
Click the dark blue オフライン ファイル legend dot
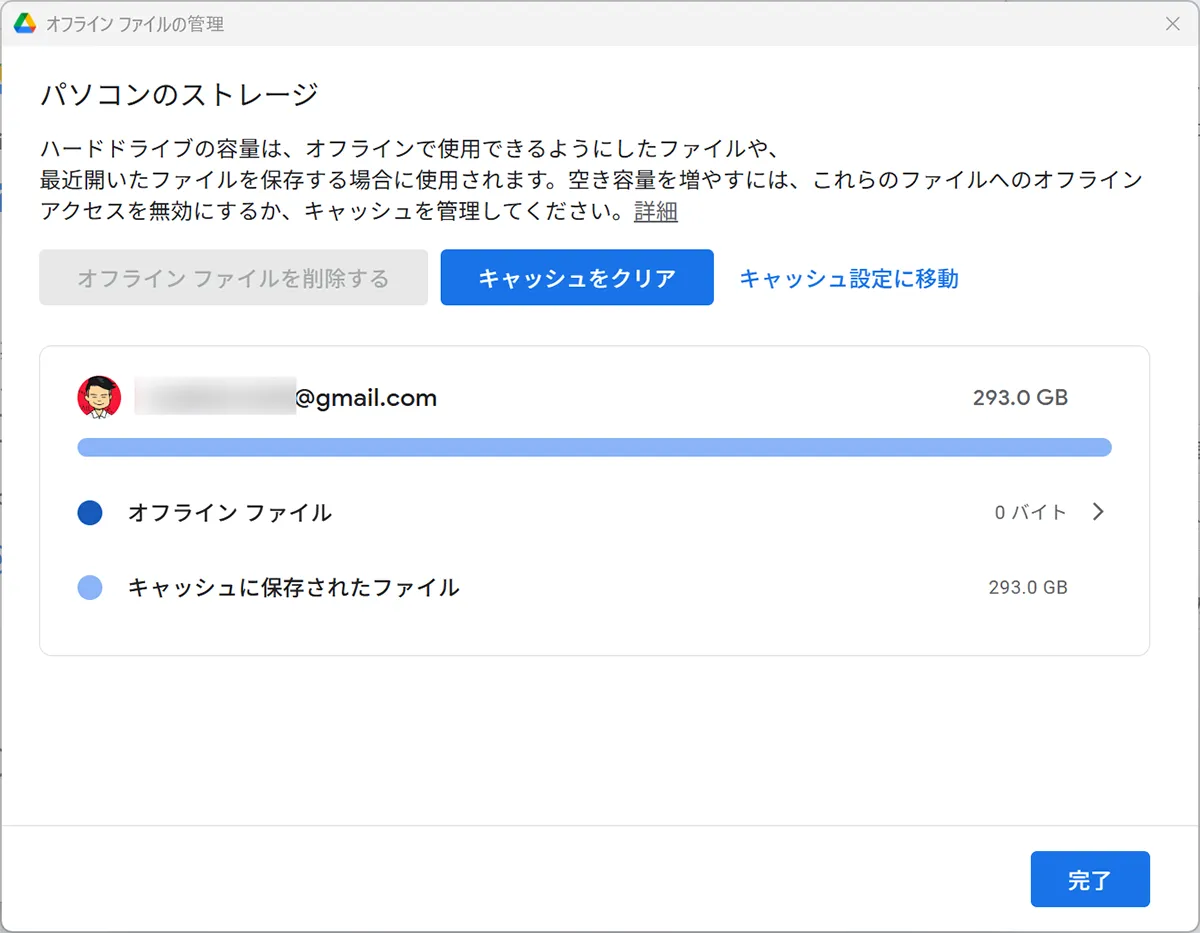tap(90, 513)
